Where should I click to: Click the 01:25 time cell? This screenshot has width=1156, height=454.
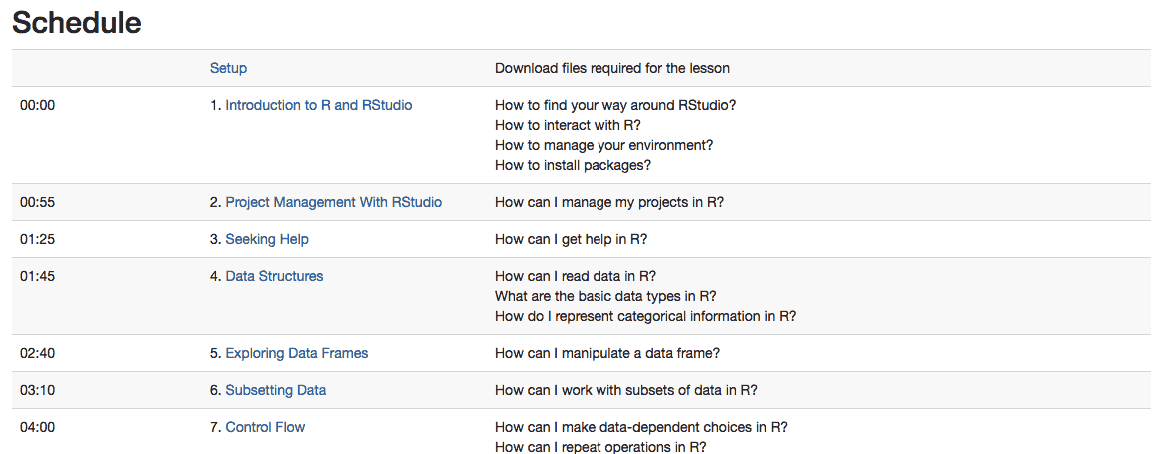coord(38,240)
